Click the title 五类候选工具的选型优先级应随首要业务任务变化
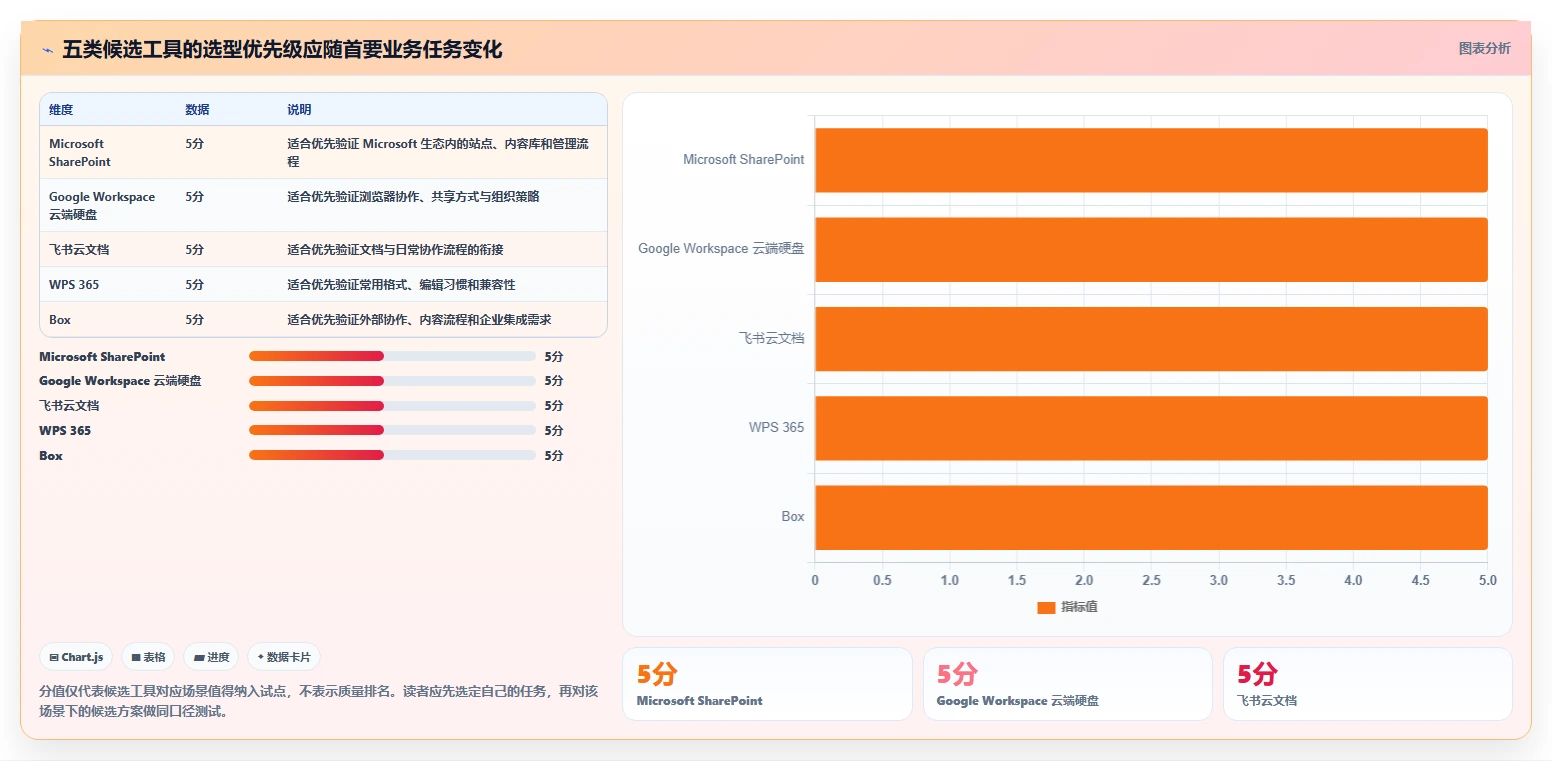The width and height of the screenshot is (1552, 761). pyautogui.click(x=282, y=49)
